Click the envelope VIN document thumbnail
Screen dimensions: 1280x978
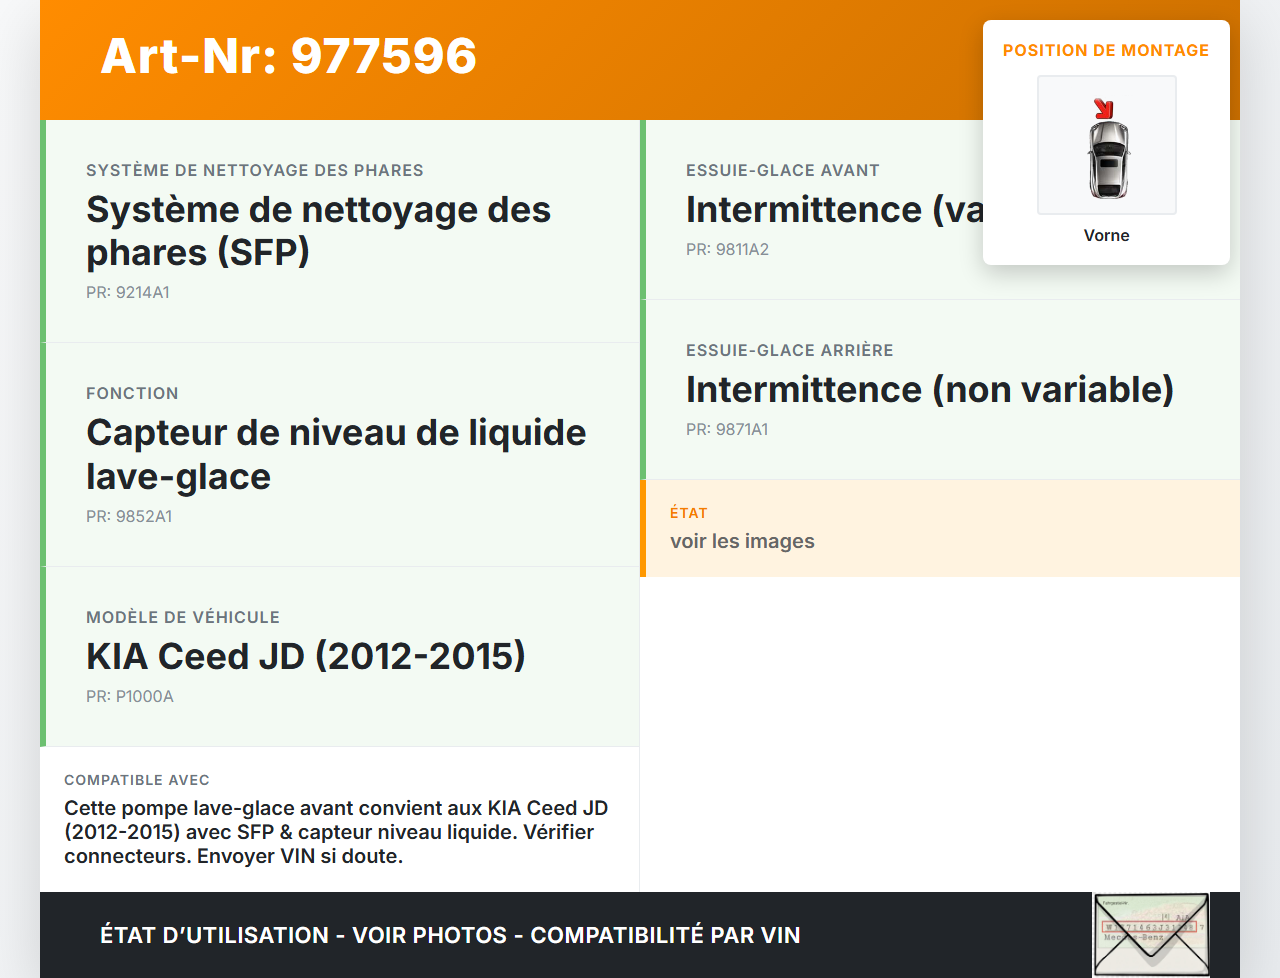click(x=1151, y=934)
